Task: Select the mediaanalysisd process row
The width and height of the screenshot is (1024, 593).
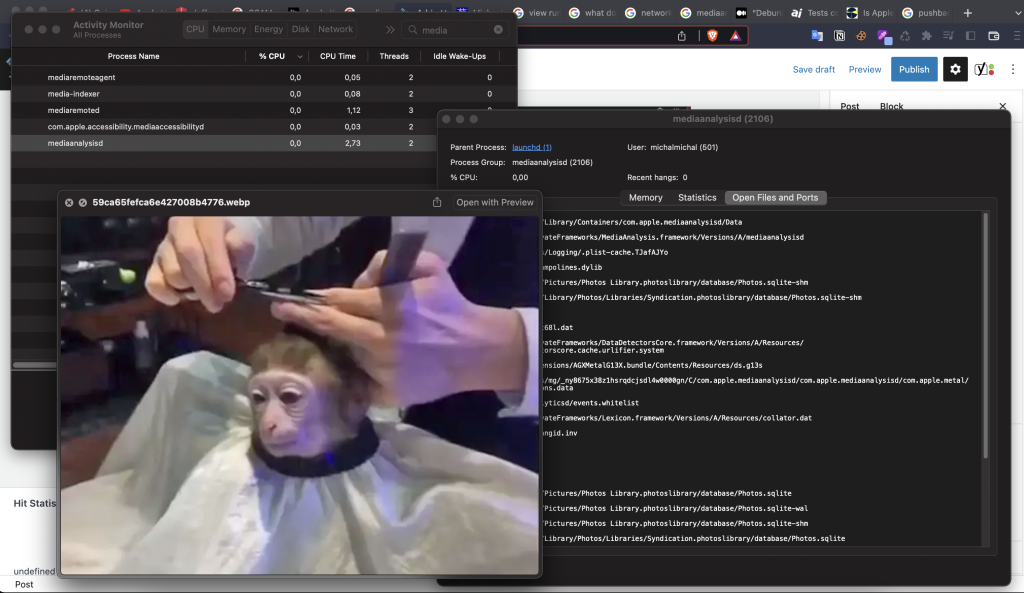Action: tap(224, 143)
